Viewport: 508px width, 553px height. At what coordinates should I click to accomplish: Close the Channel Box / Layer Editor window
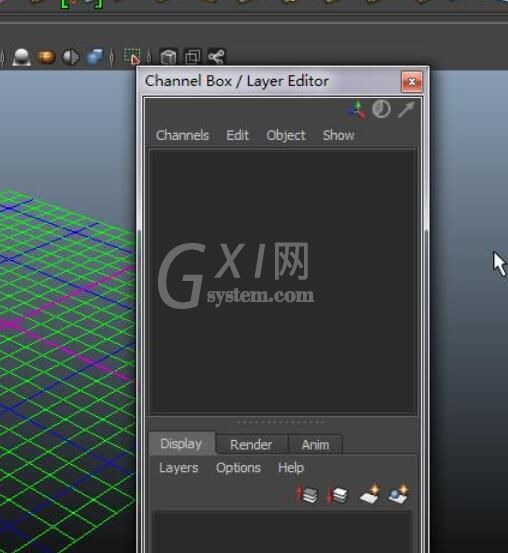coord(412,82)
